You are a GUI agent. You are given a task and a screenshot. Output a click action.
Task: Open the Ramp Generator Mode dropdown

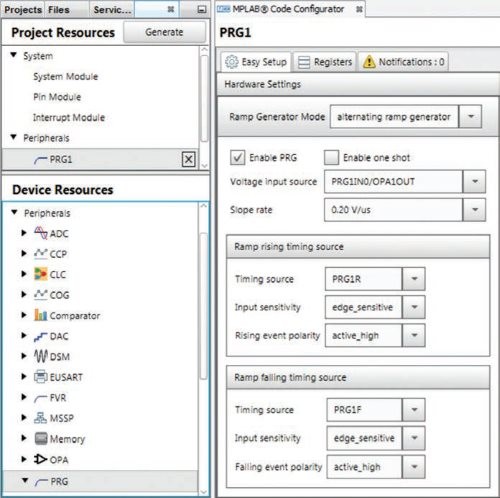470,117
